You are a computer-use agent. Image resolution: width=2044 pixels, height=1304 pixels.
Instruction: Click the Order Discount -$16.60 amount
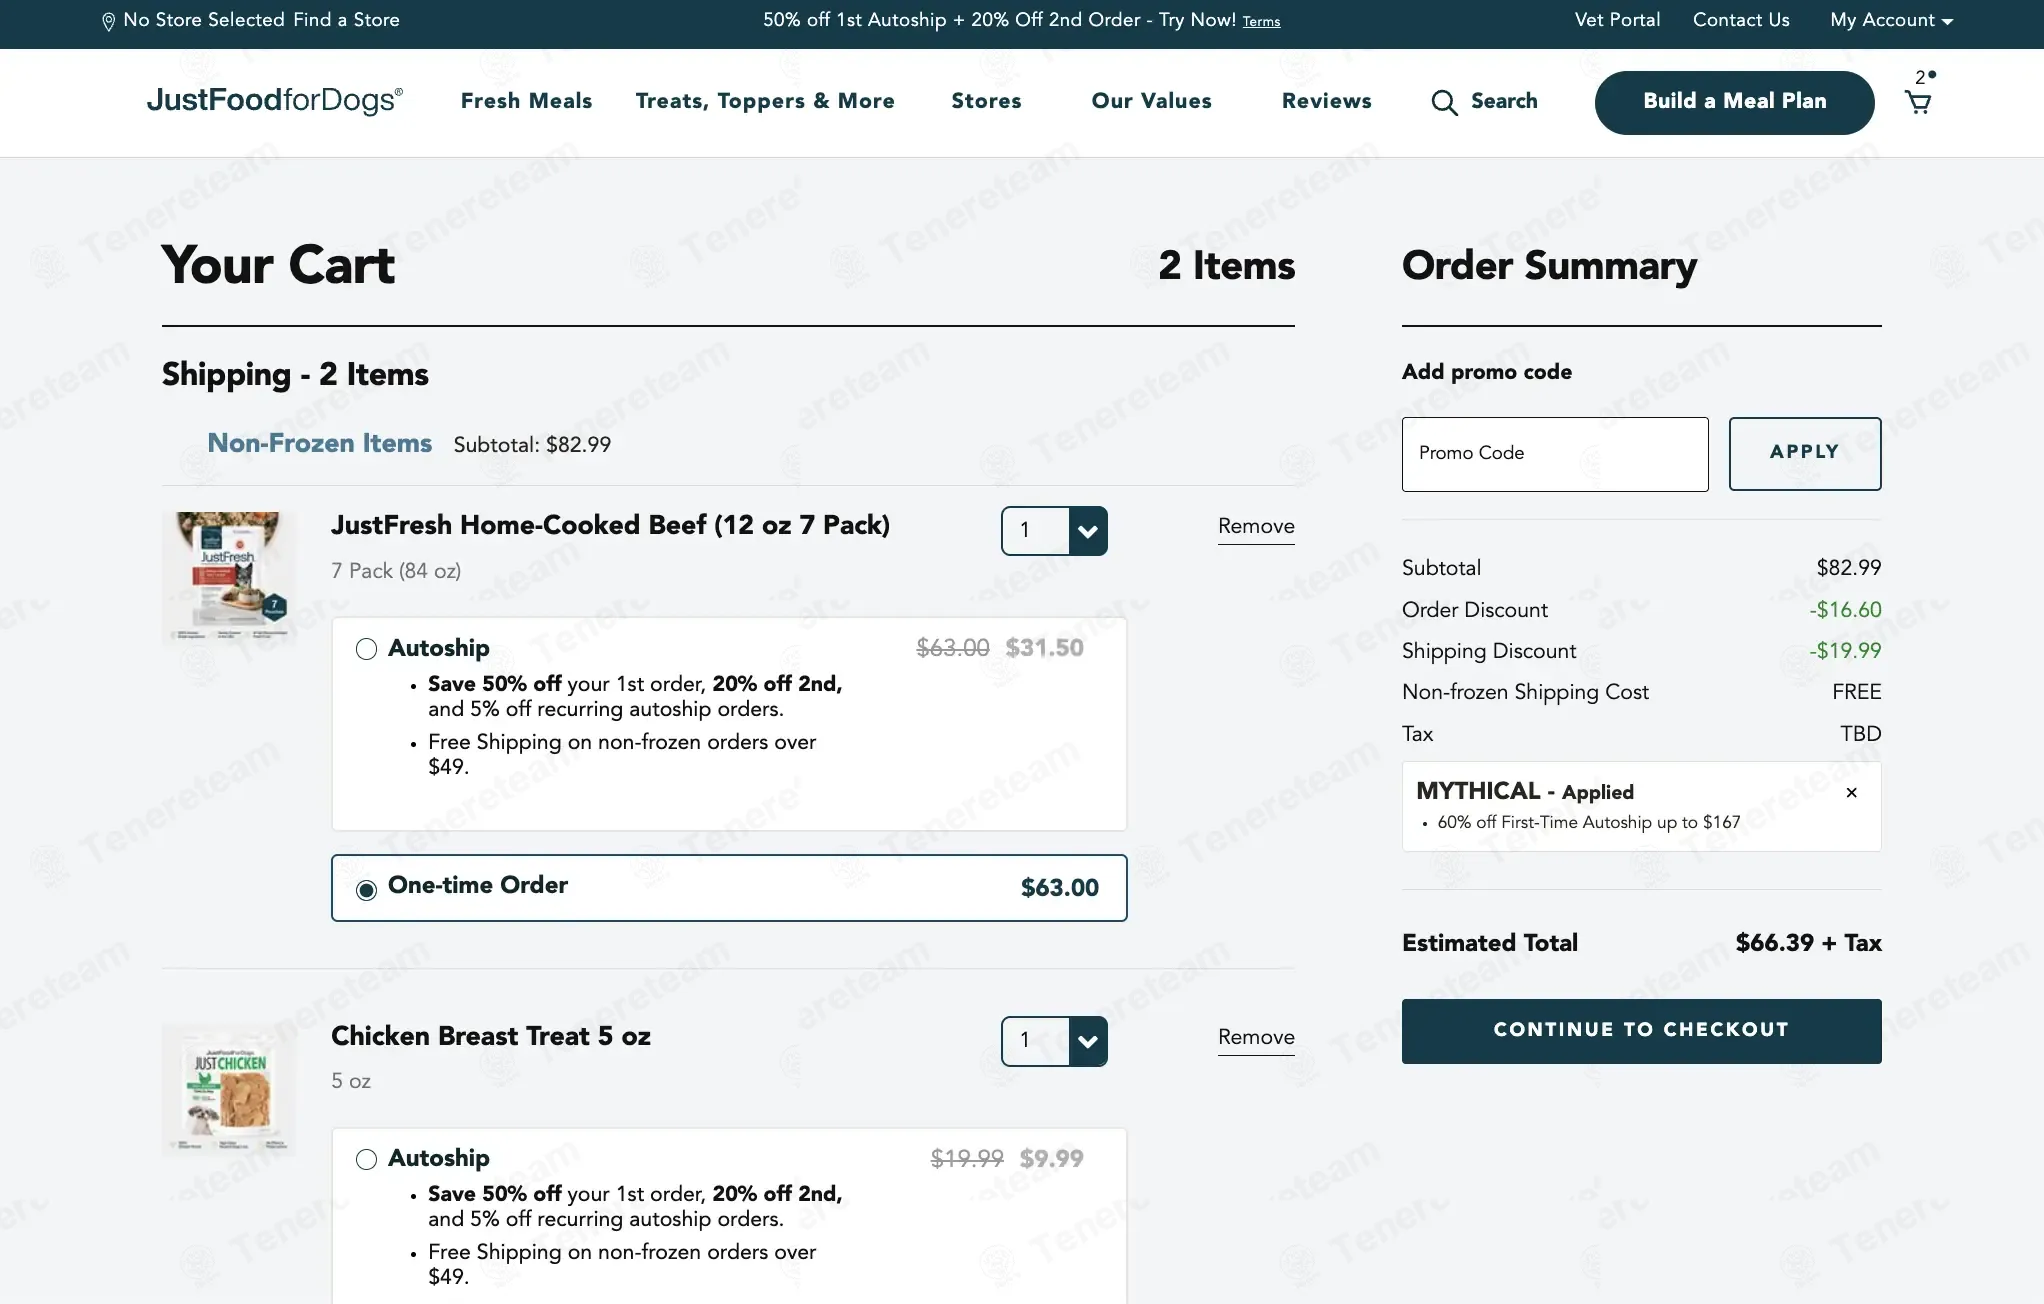[x=1845, y=610]
